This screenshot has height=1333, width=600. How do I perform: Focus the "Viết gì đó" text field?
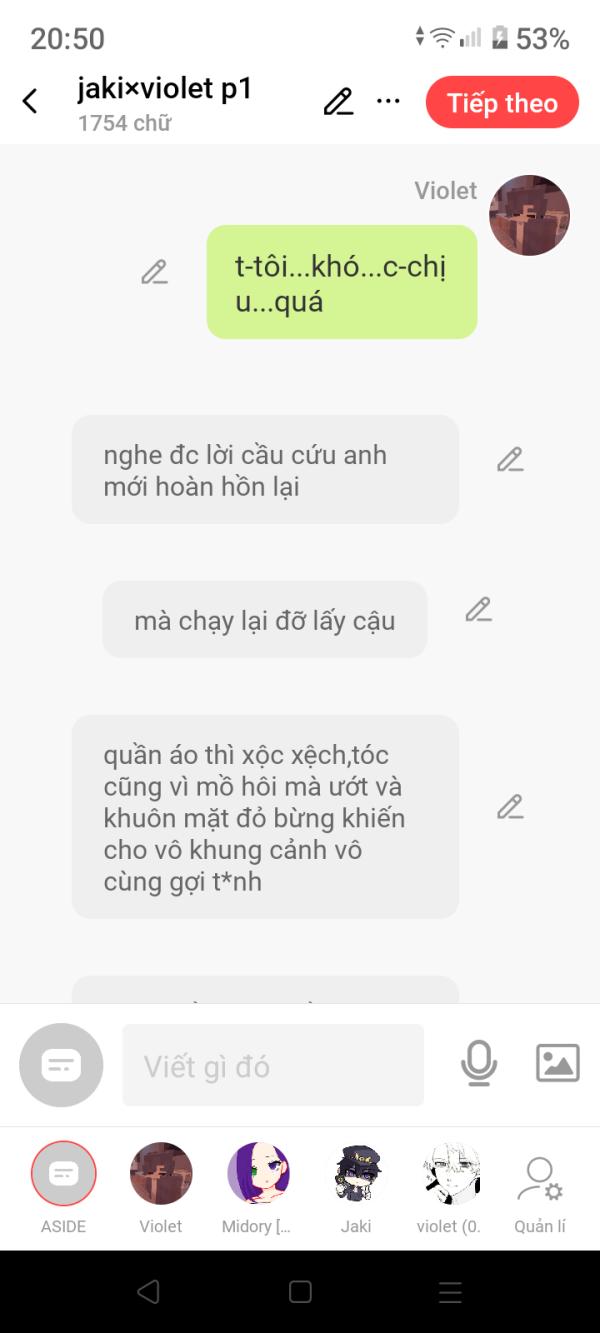273,1065
